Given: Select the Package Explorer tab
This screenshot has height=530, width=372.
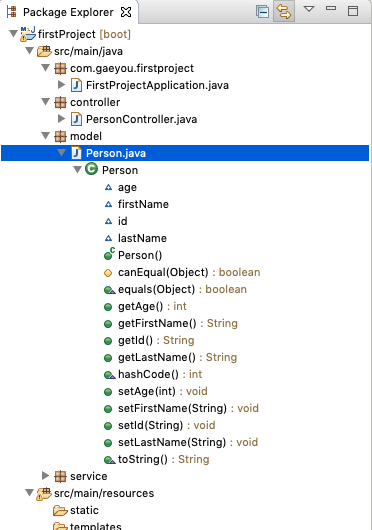Looking at the screenshot, I should tap(69, 12).
